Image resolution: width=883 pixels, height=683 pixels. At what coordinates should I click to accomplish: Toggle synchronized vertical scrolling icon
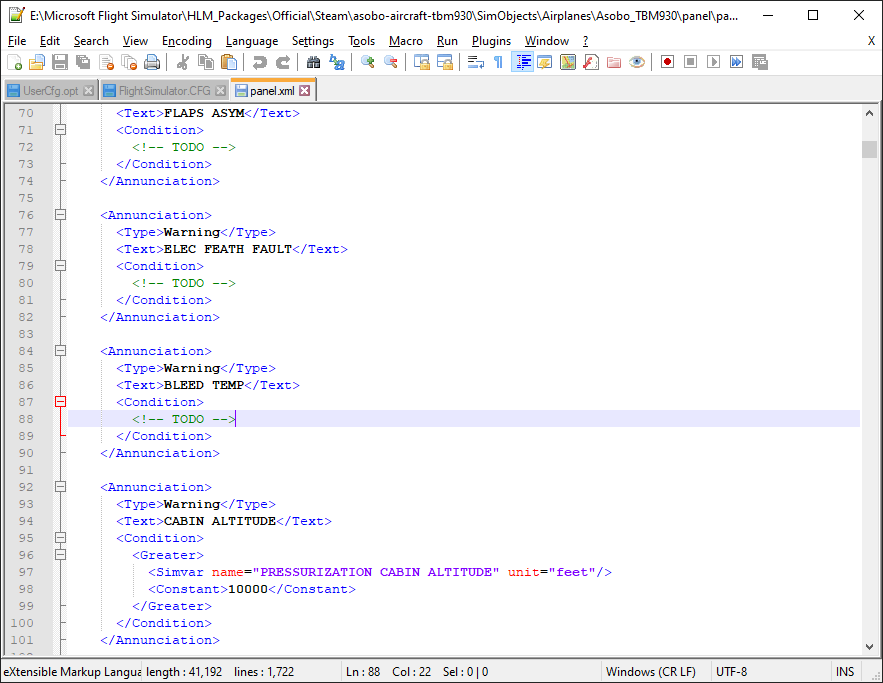tap(421, 62)
